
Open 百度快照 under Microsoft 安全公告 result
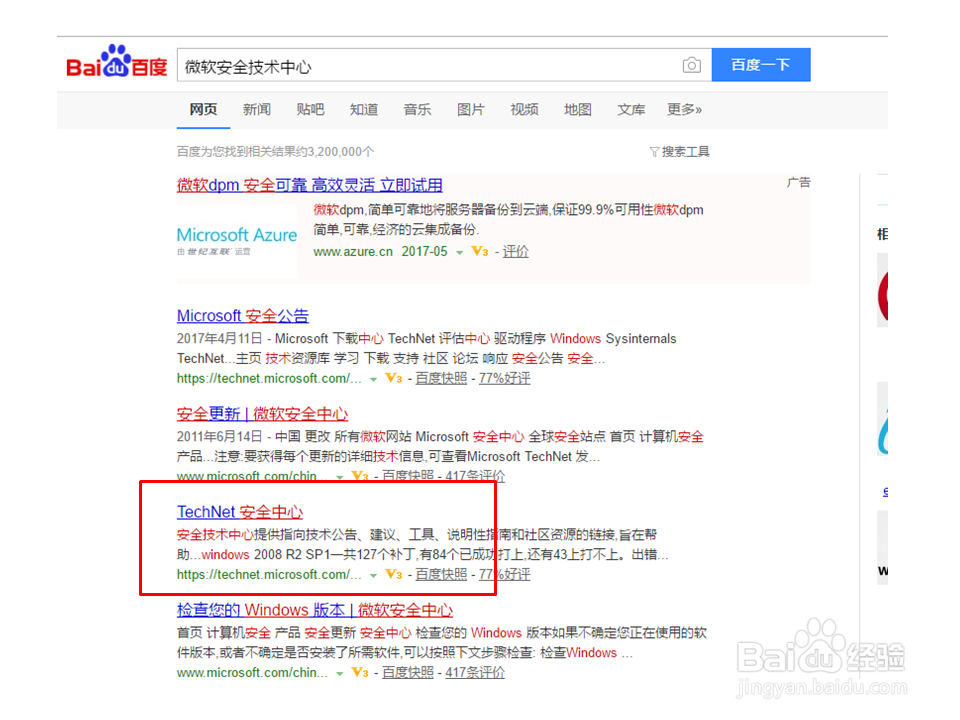pyautogui.click(x=441, y=378)
